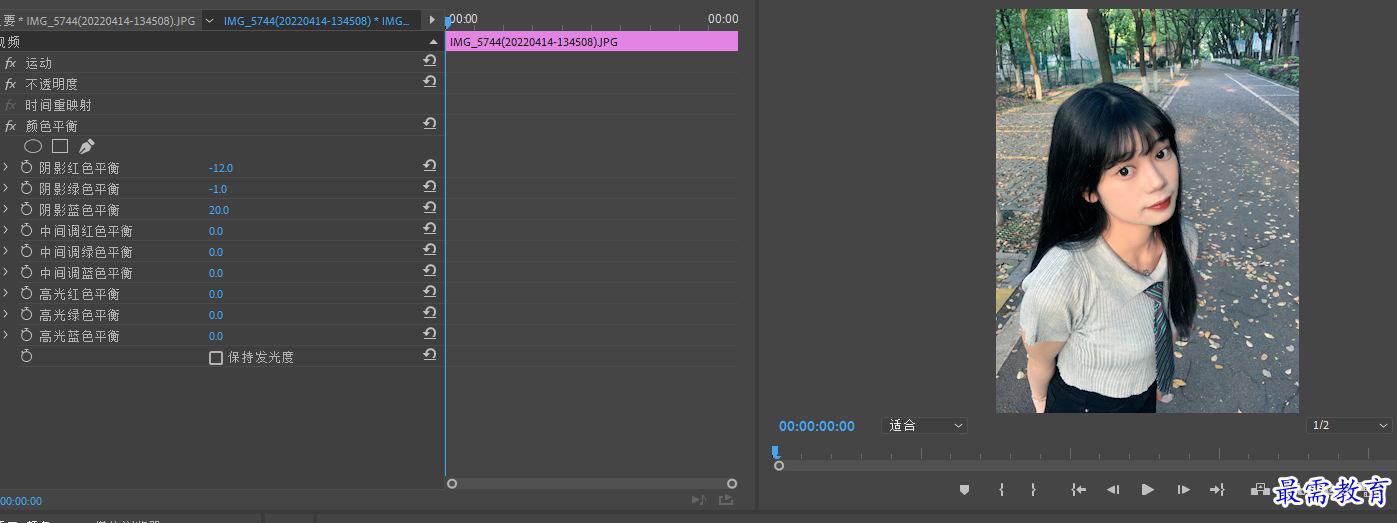Expand the 中间调绿色平衡 parameter

(6, 252)
